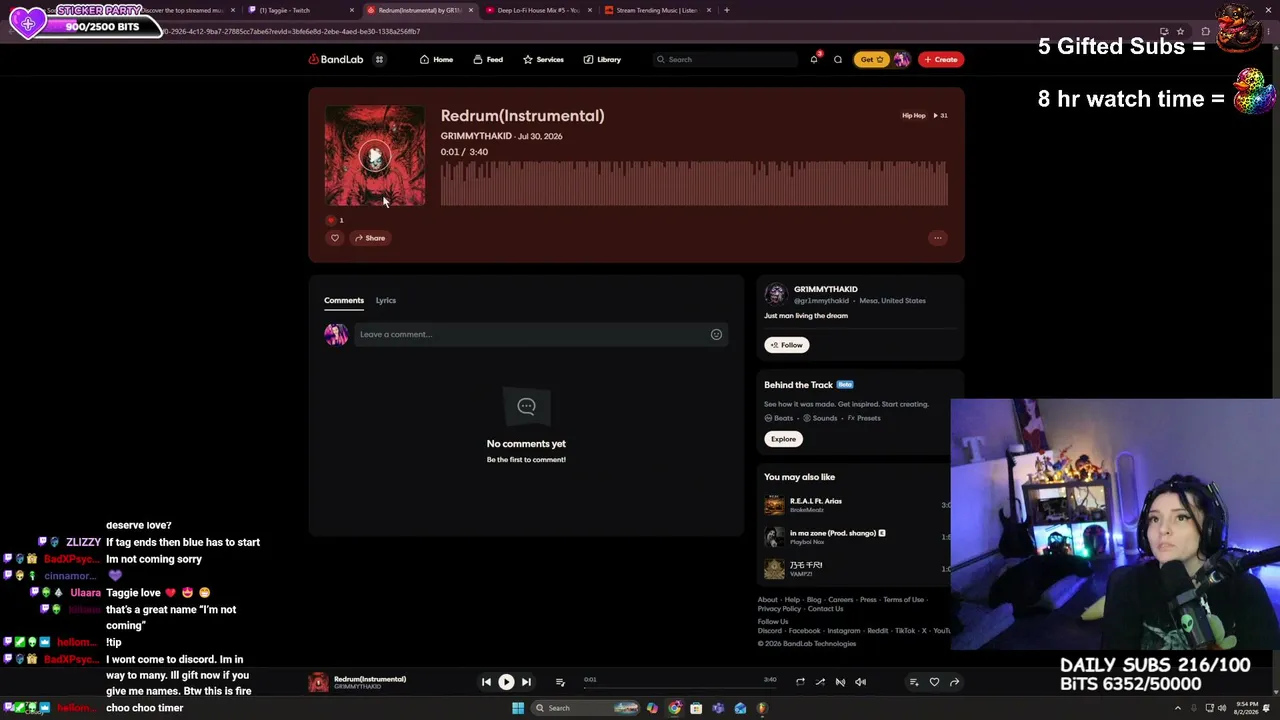This screenshot has width=1280, height=720.
Task: Open Microsoft Copilot from the taskbar
Action: tap(652, 708)
